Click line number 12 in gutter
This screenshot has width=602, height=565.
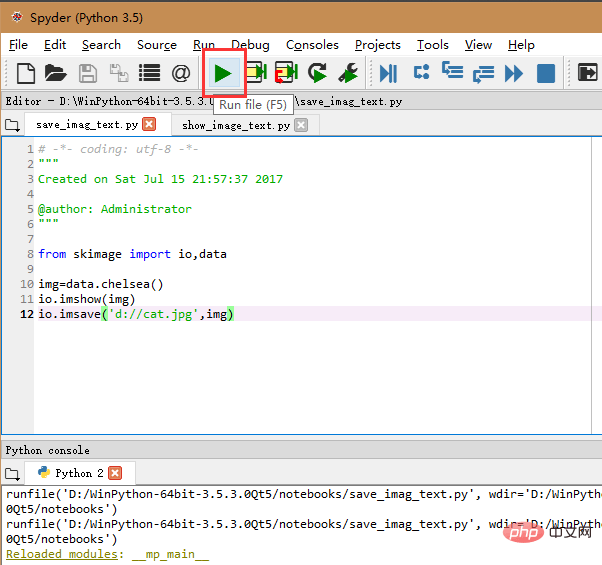26,314
